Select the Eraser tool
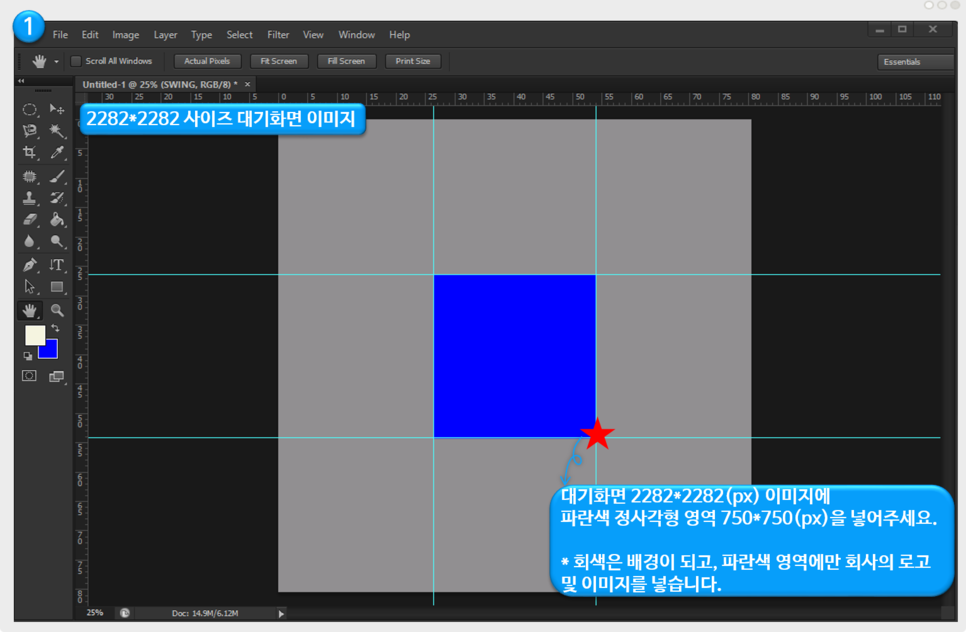This screenshot has width=966, height=632. (30, 220)
